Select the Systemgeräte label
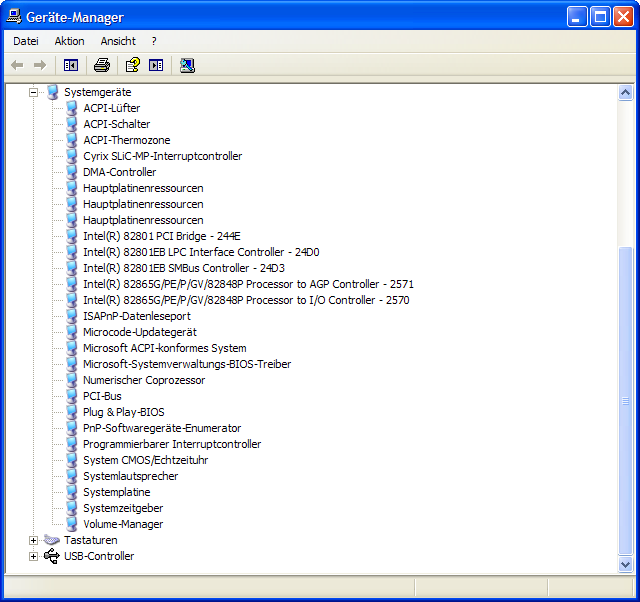The image size is (640, 602). pyautogui.click(x=98, y=92)
